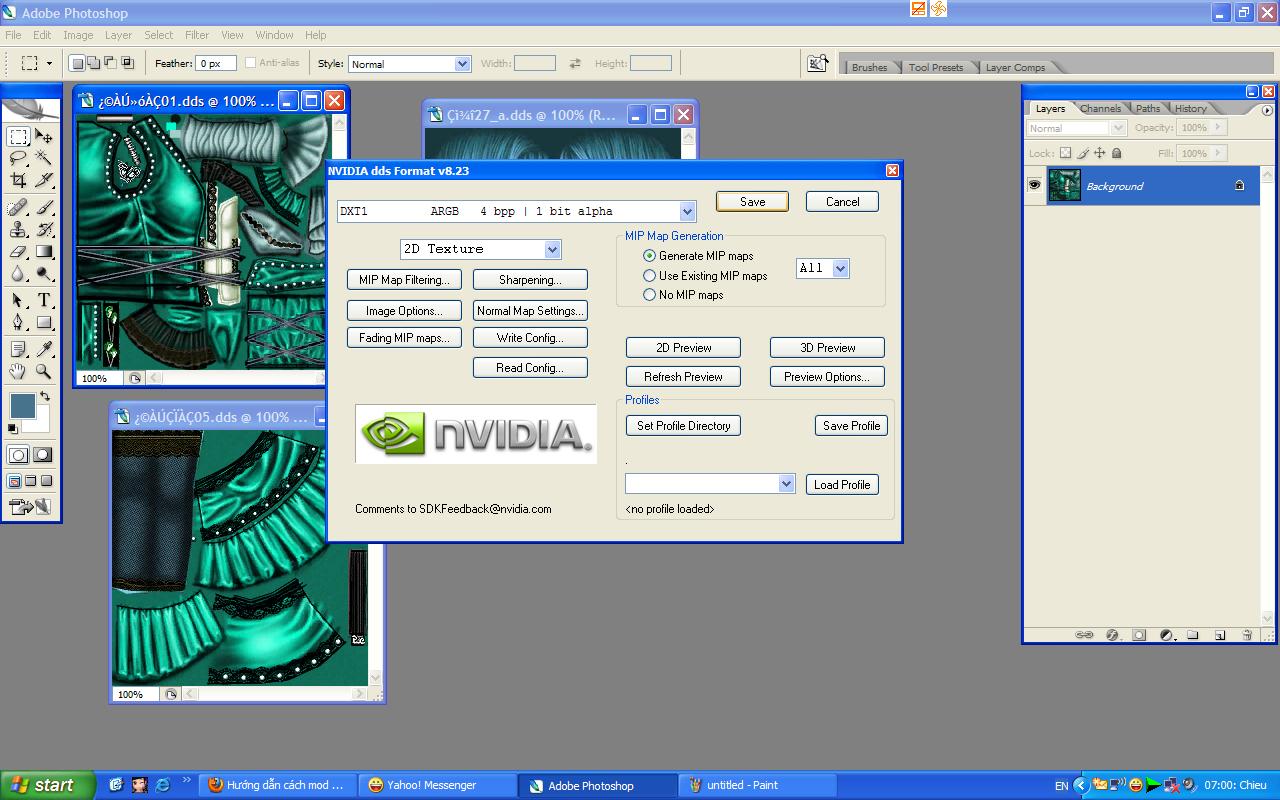Open the layer blend mode Normal dropdown

click(1118, 128)
